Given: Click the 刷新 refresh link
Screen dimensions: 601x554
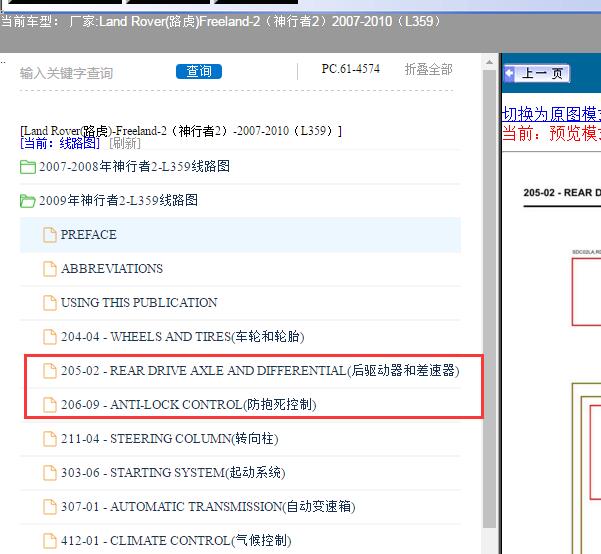Looking at the screenshot, I should (125, 143).
